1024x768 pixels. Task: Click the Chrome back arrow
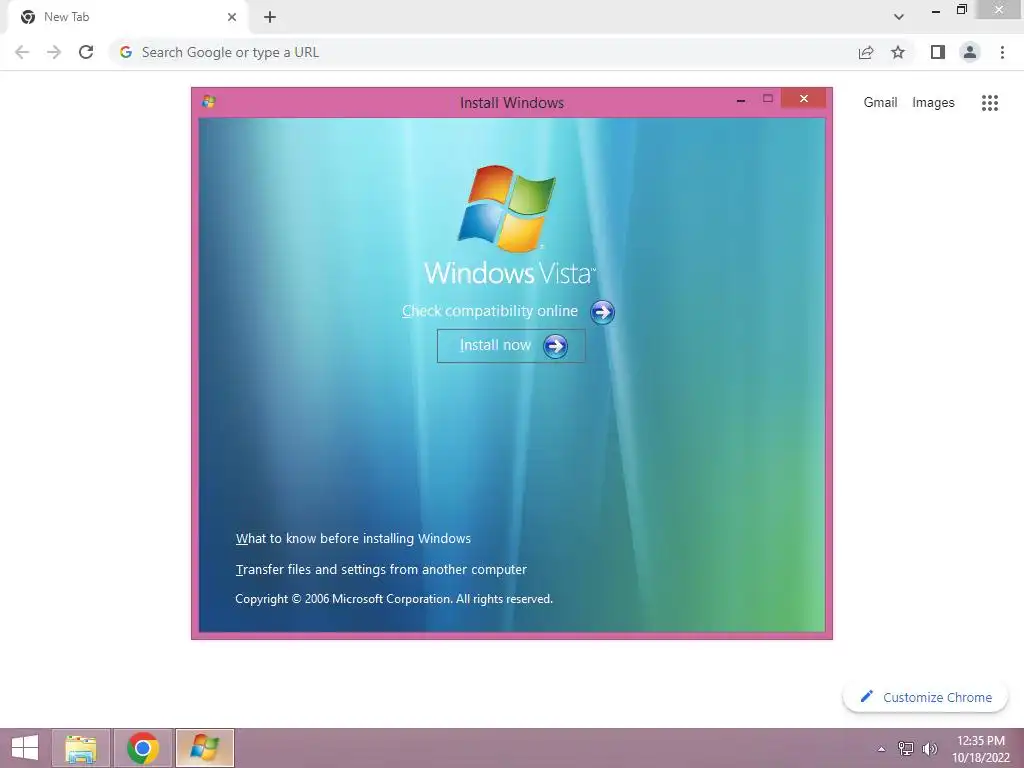click(22, 52)
